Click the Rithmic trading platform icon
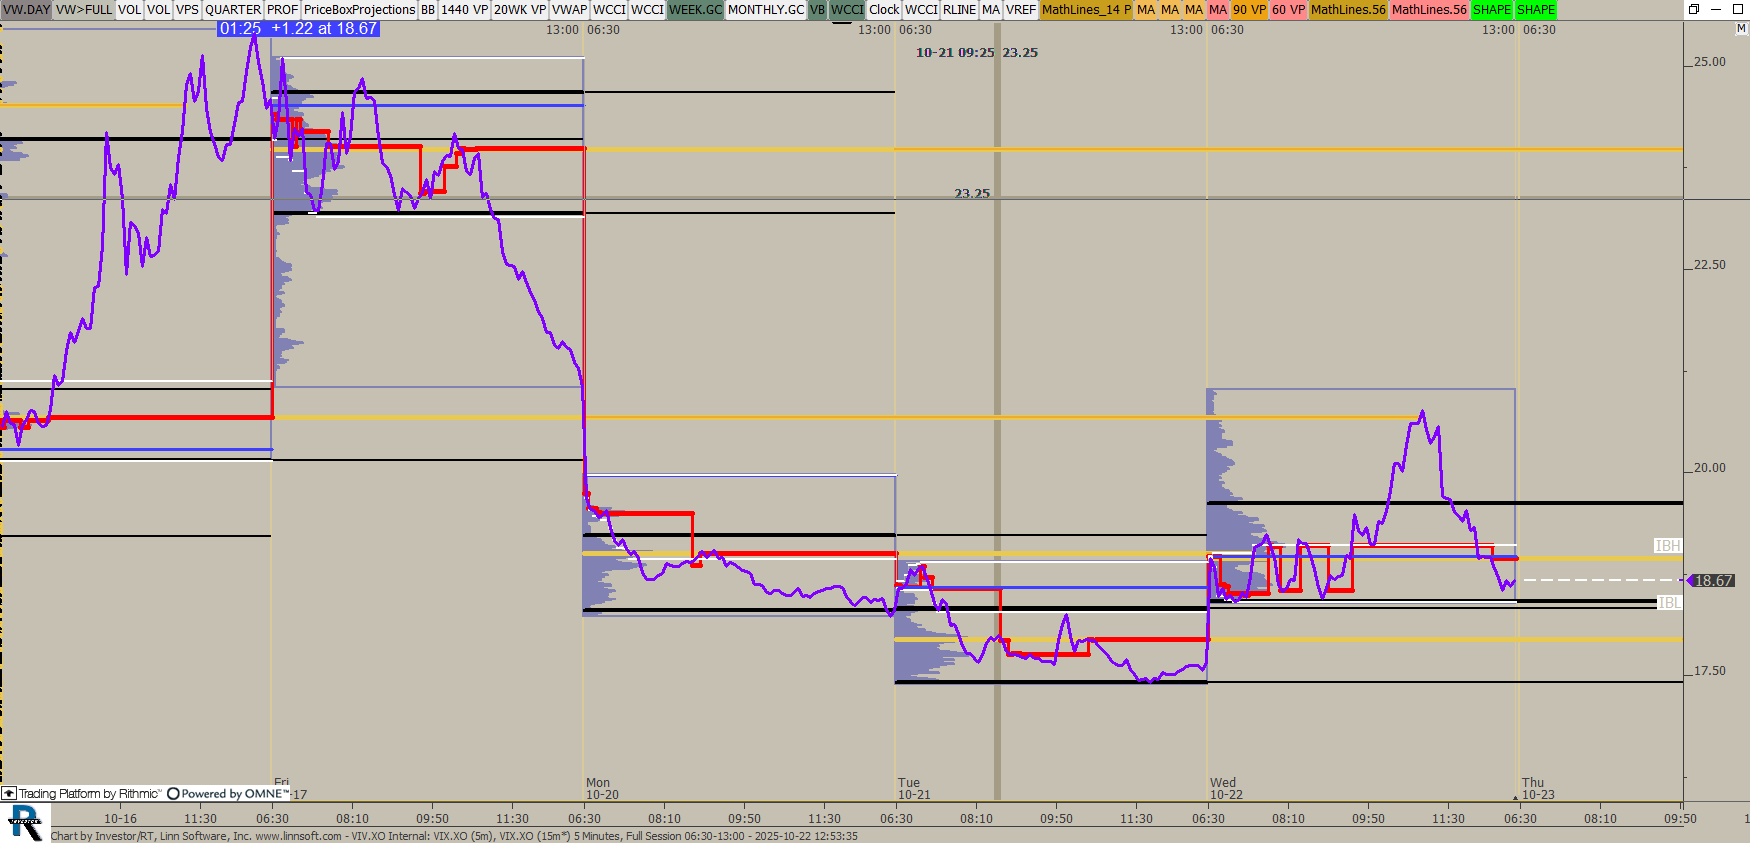 point(9,794)
